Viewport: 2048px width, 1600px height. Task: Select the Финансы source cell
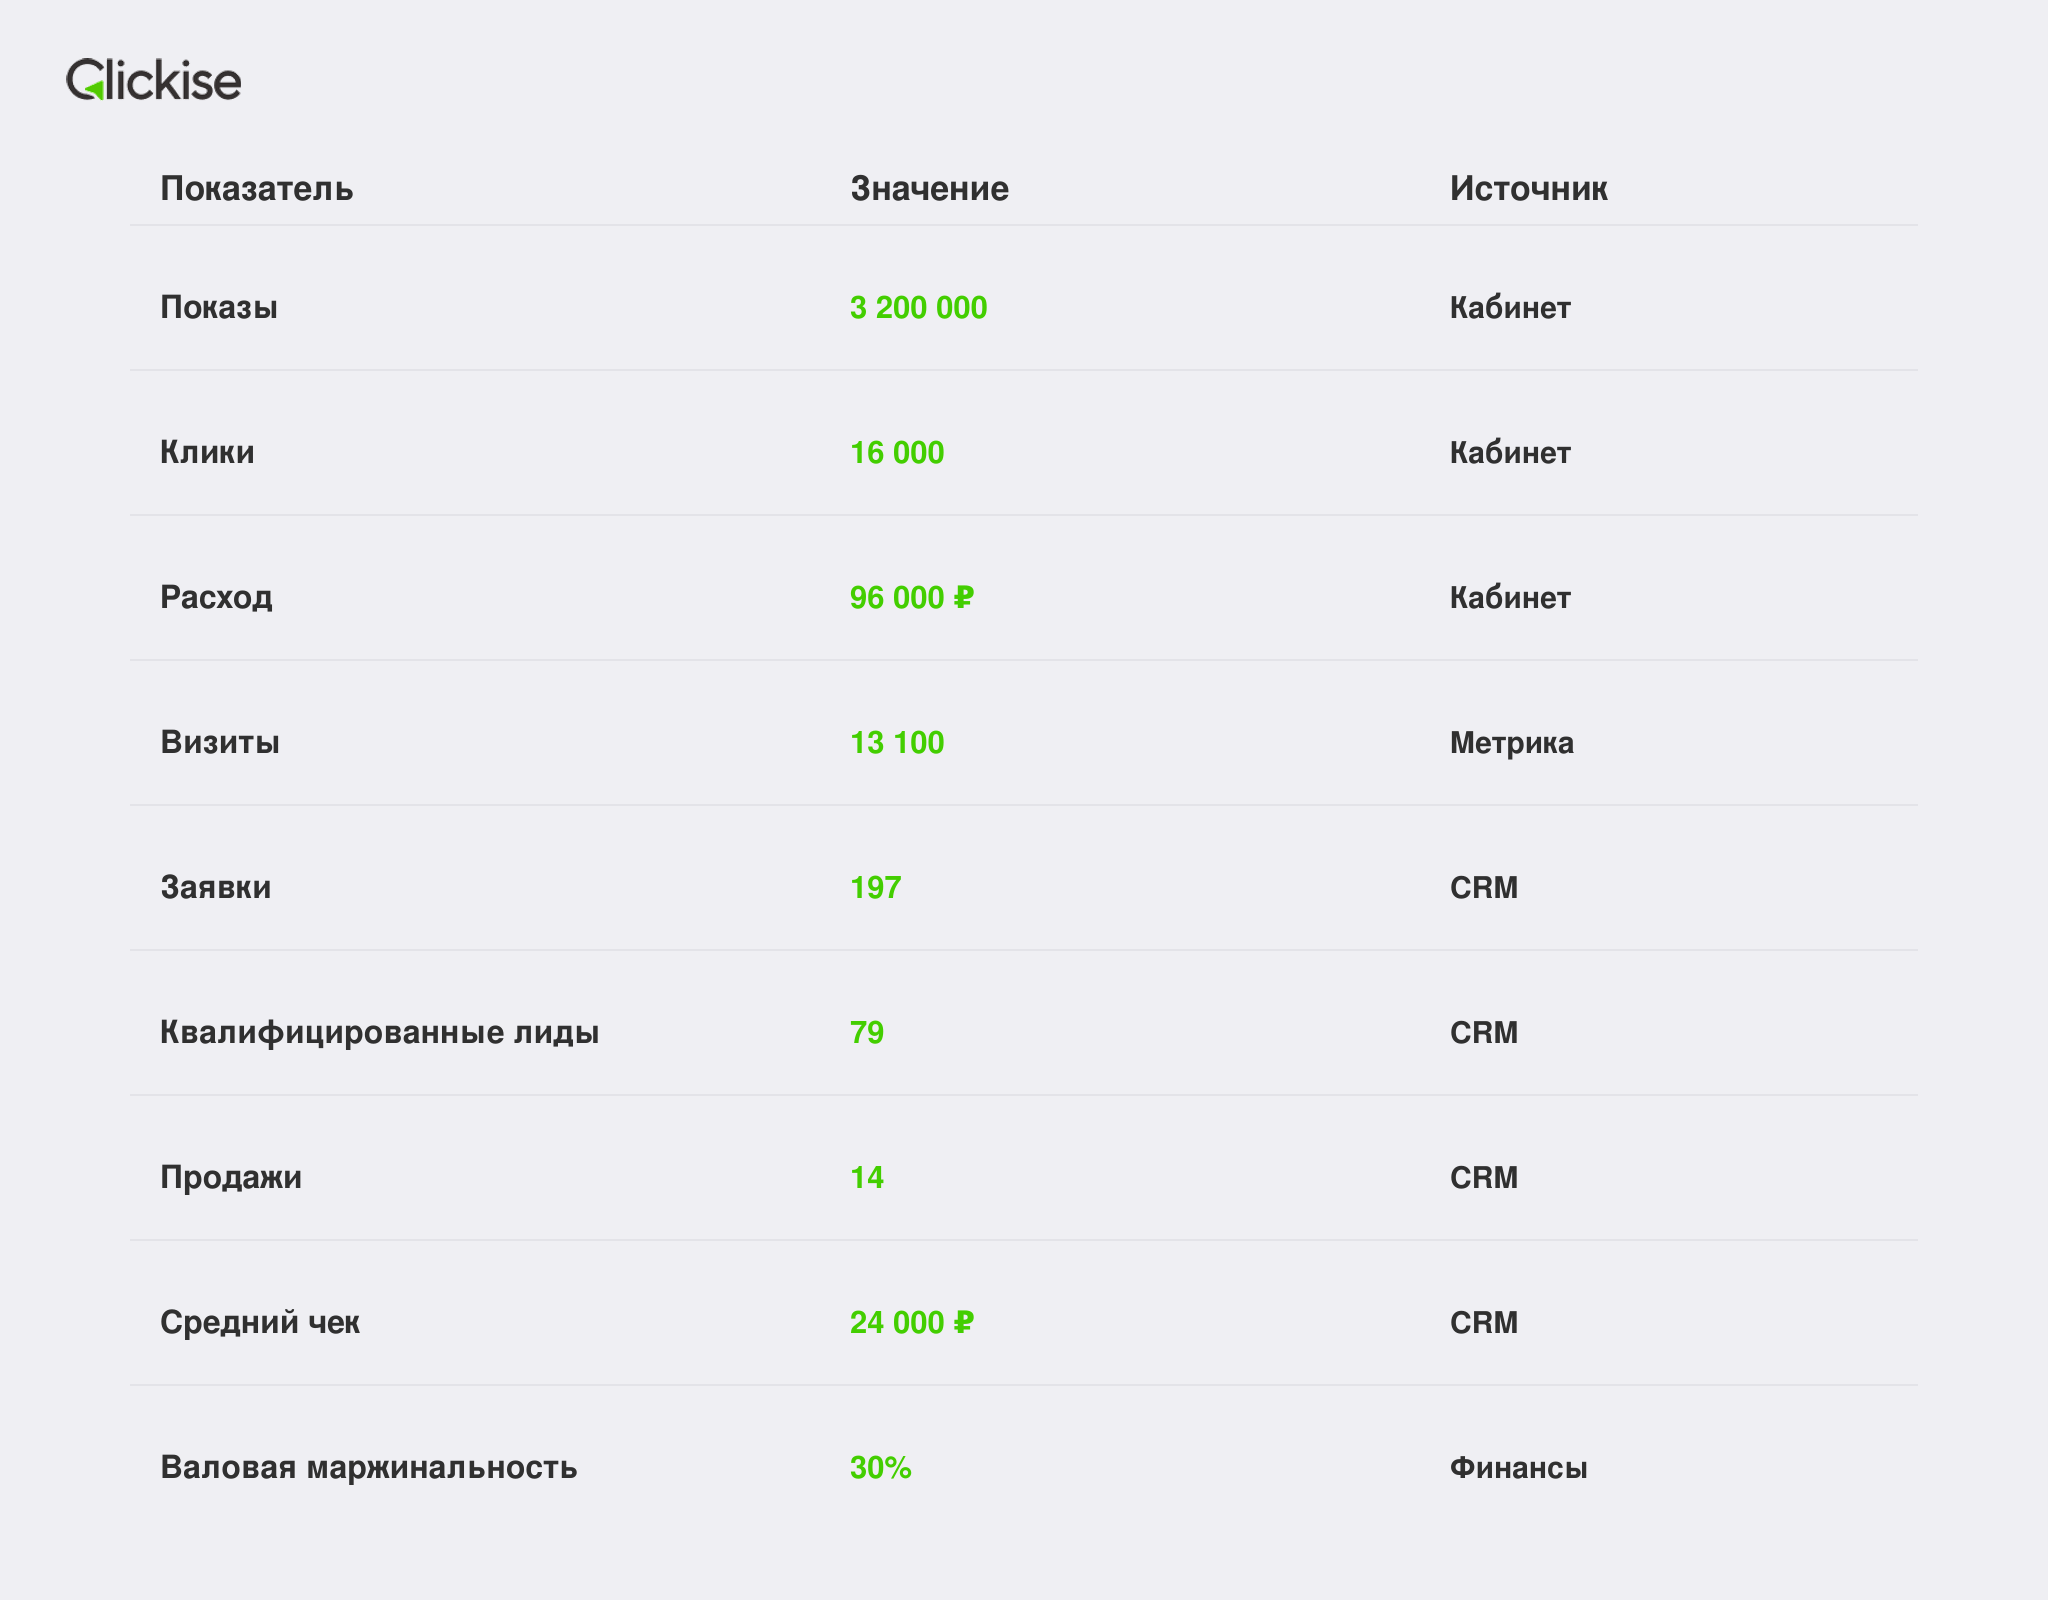pyautogui.click(x=1518, y=1467)
